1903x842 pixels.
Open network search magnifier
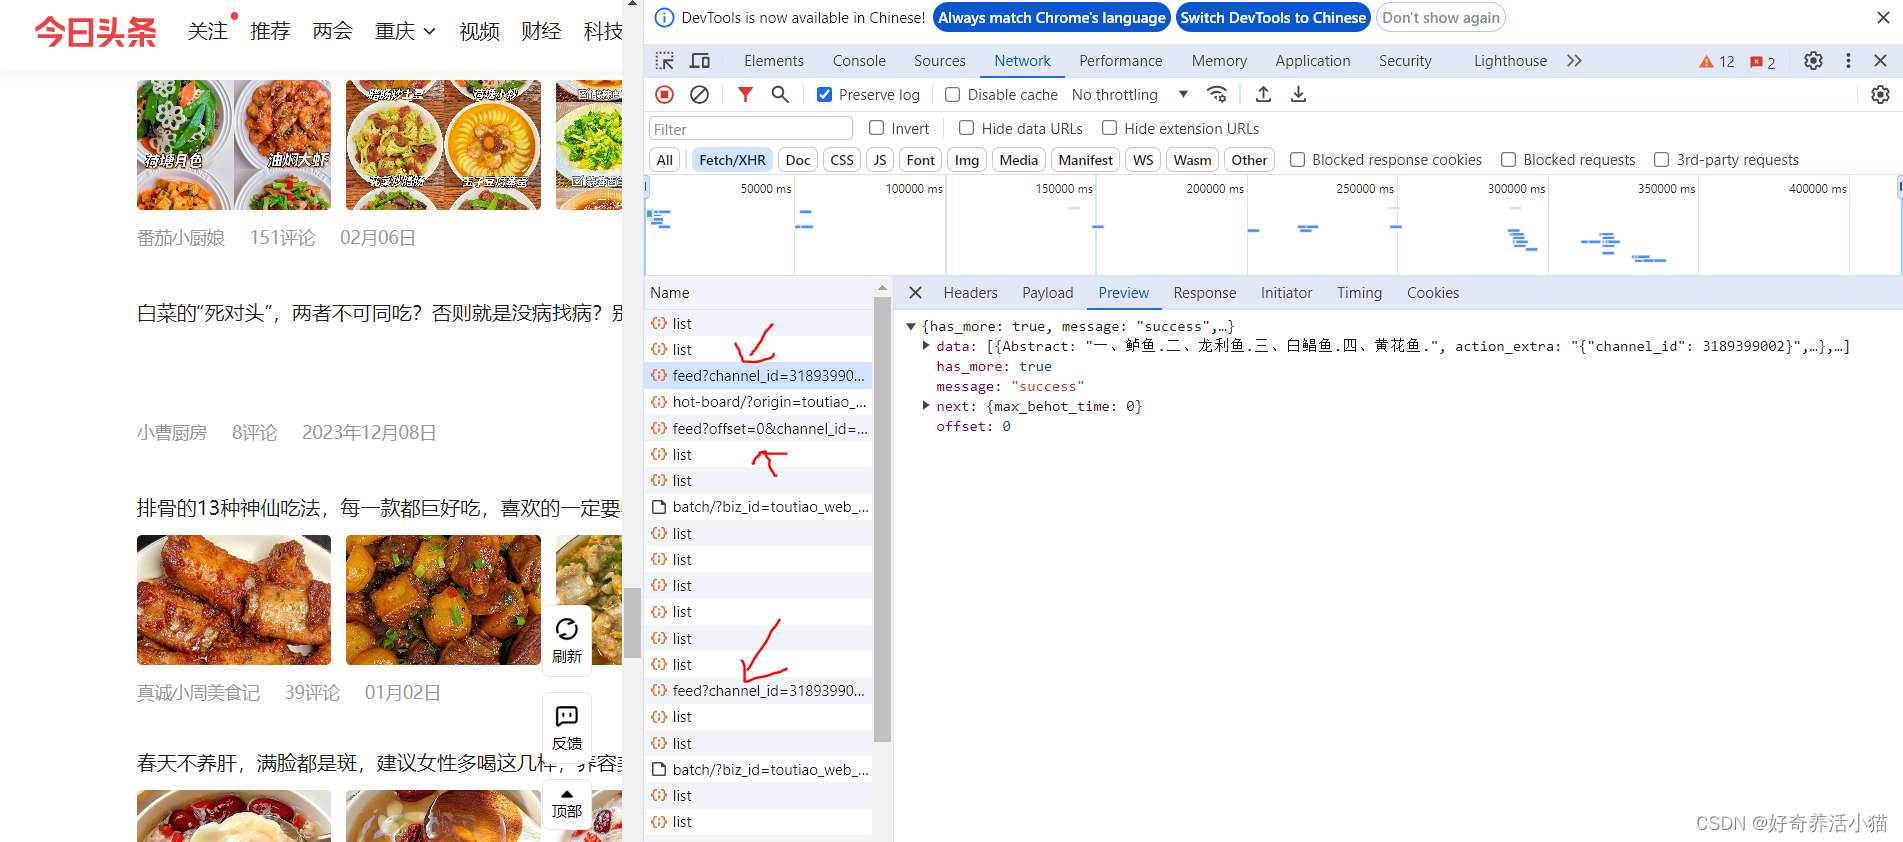780,94
